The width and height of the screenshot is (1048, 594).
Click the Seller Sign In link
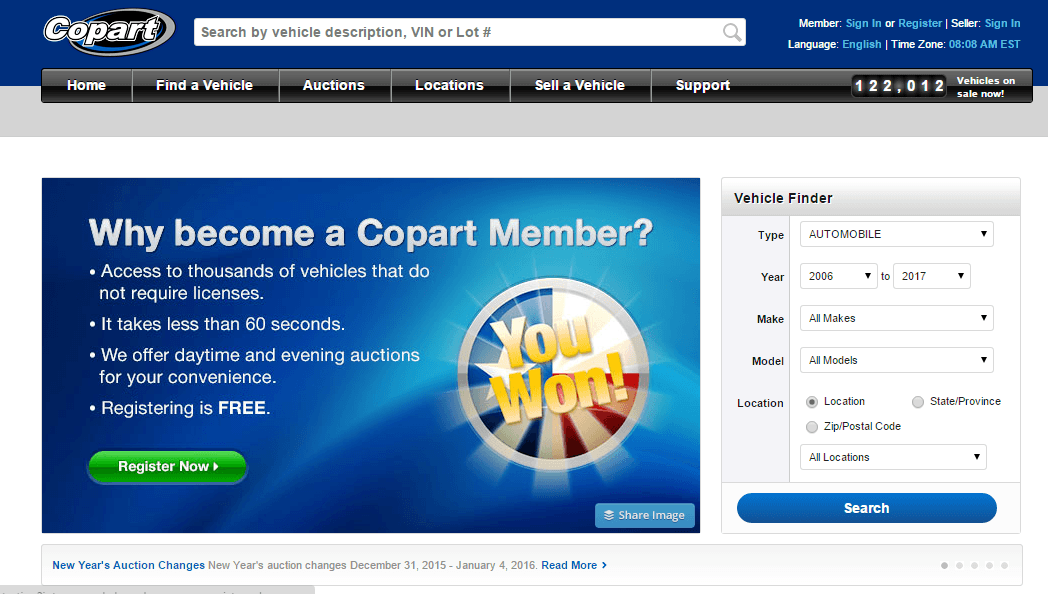[1003, 23]
